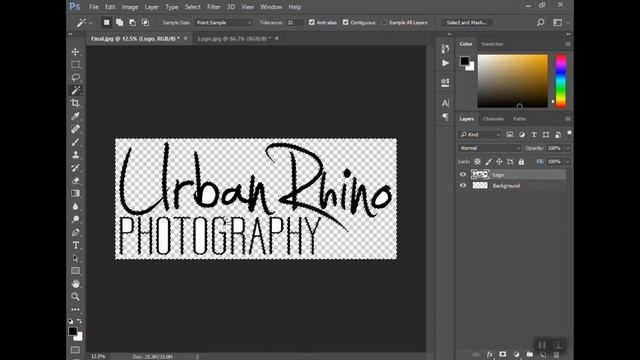The height and width of the screenshot is (360, 640).
Task: Select the Hand tool
Action: point(76,284)
